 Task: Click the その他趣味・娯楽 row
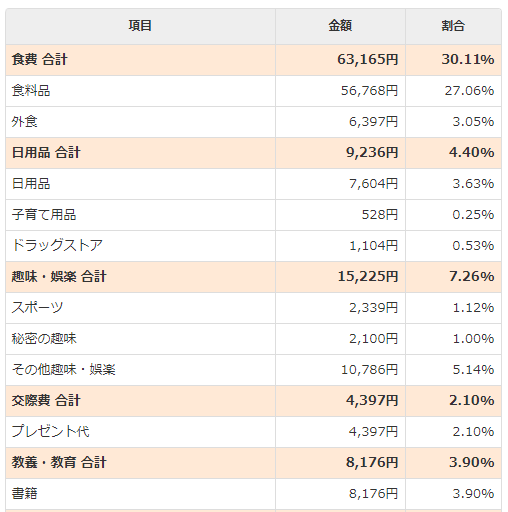[253, 370]
